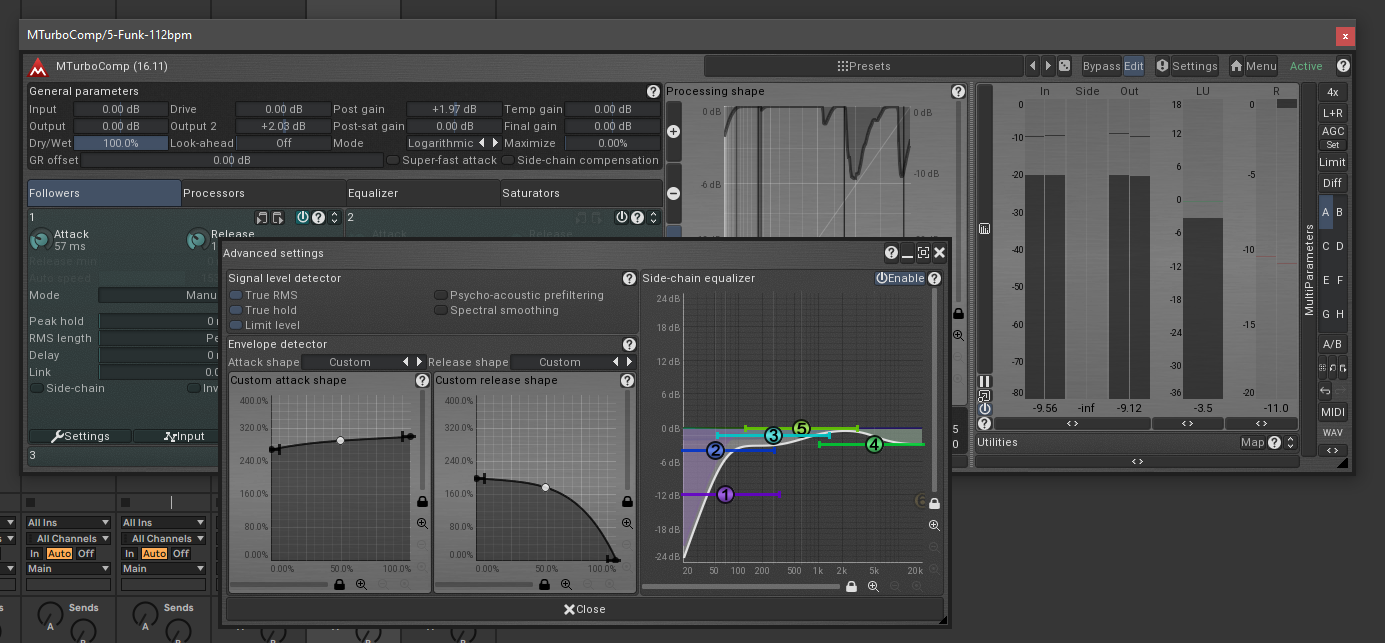Copy follower 1 settings
Viewport: 1385px width, 643px height.
pos(262,217)
